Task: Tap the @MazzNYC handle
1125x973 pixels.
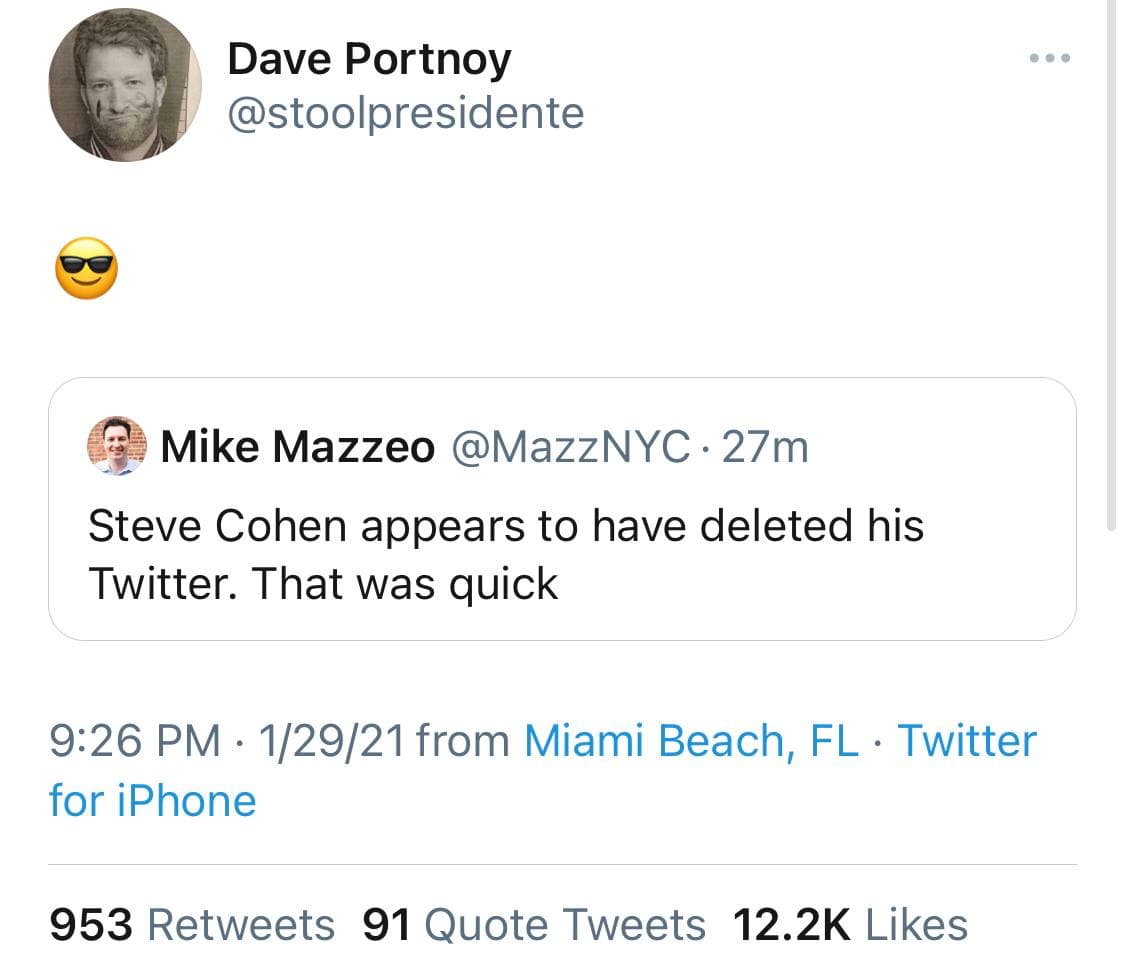Action: click(571, 447)
